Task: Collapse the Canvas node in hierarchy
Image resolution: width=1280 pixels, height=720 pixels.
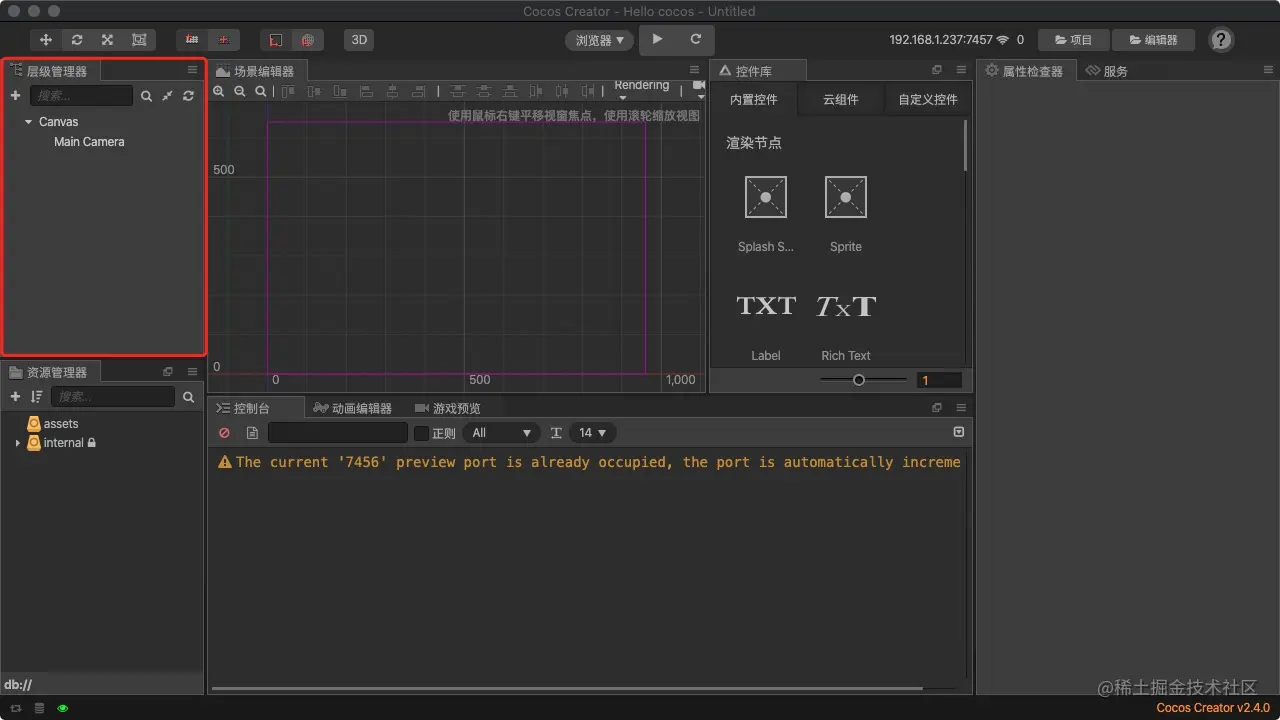Action: click(x=28, y=122)
